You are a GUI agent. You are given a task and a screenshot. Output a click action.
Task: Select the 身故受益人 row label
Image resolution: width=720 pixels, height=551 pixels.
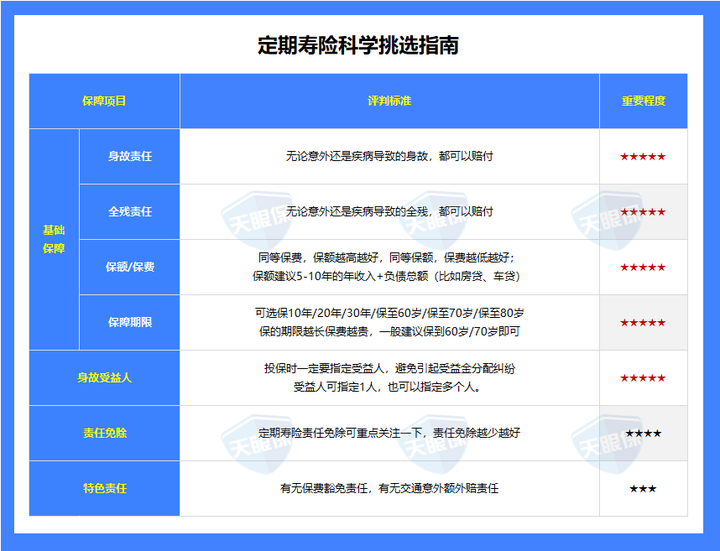tap(104, 378)
